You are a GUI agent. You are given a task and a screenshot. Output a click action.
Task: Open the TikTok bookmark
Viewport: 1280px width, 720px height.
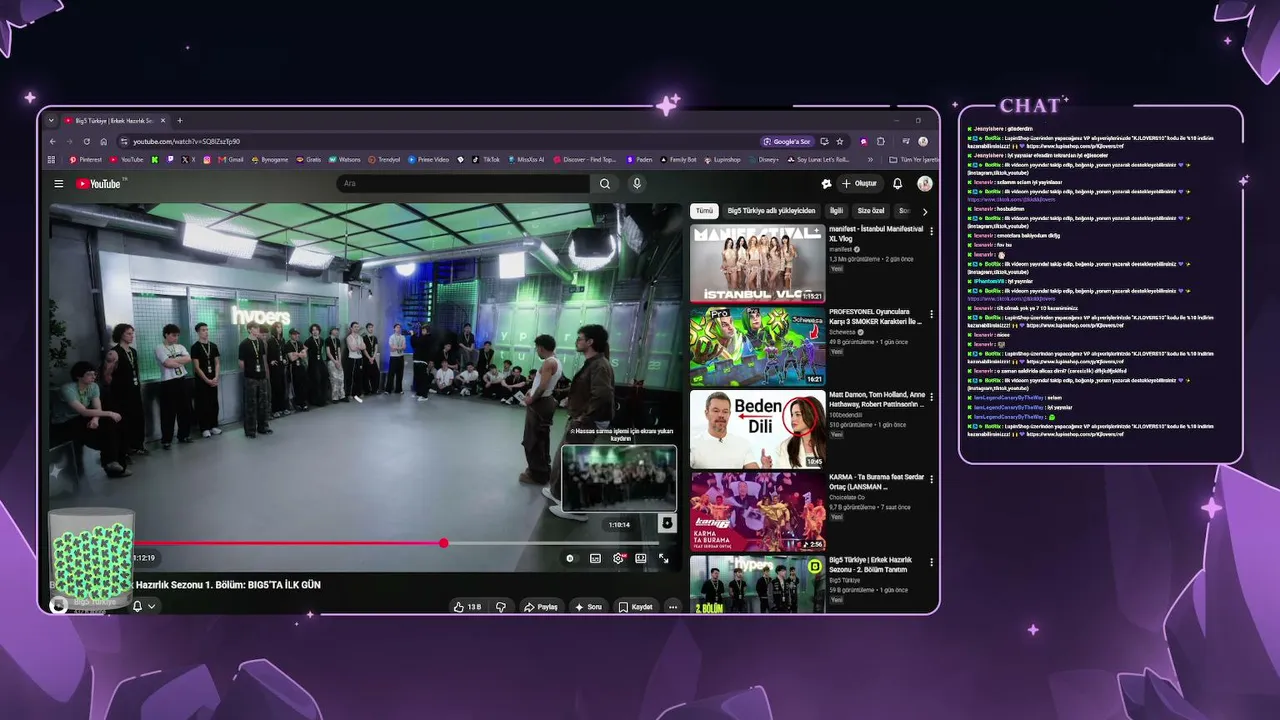point(487,159)
